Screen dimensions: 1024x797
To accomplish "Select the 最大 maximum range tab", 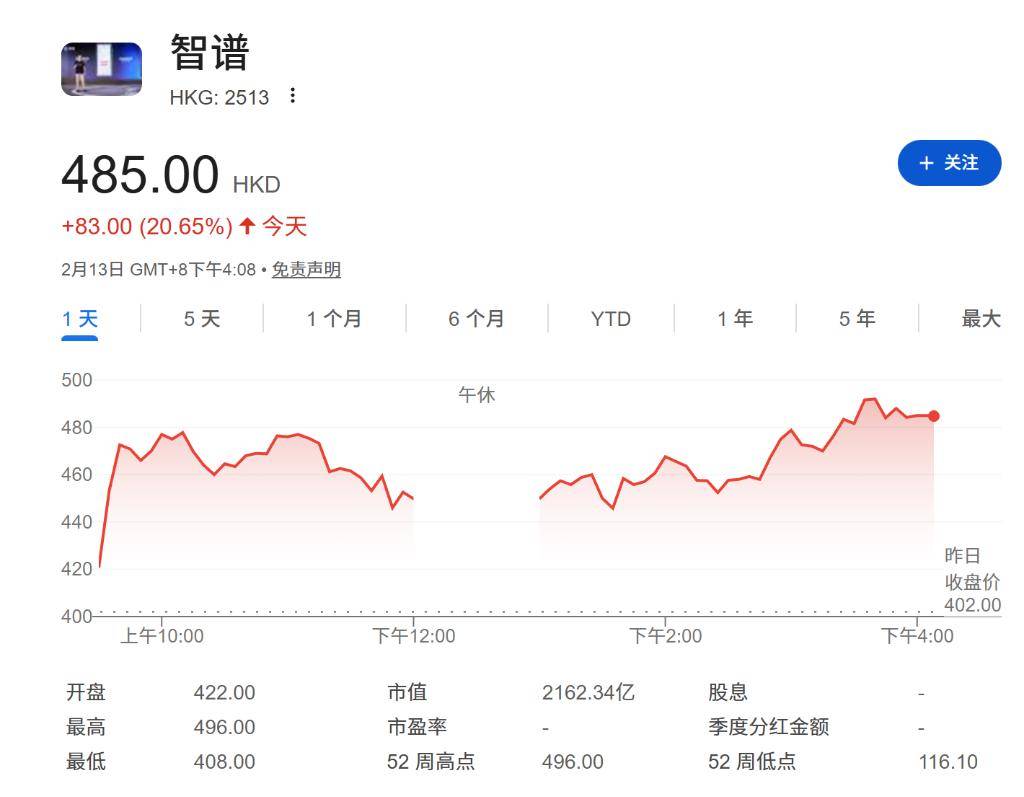I will coord(980,319).
